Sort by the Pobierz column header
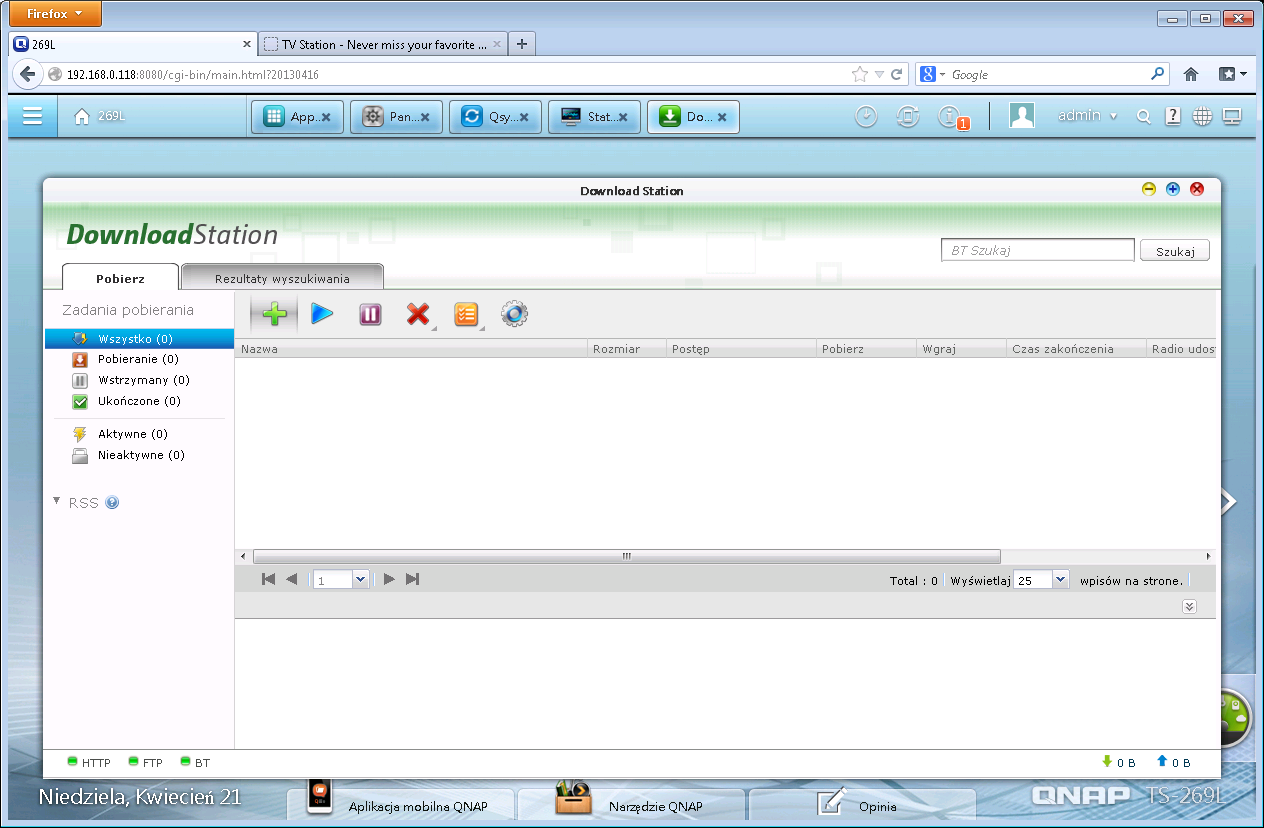The height and width of the screenshot is (828, 1264). tap(866, 349)
